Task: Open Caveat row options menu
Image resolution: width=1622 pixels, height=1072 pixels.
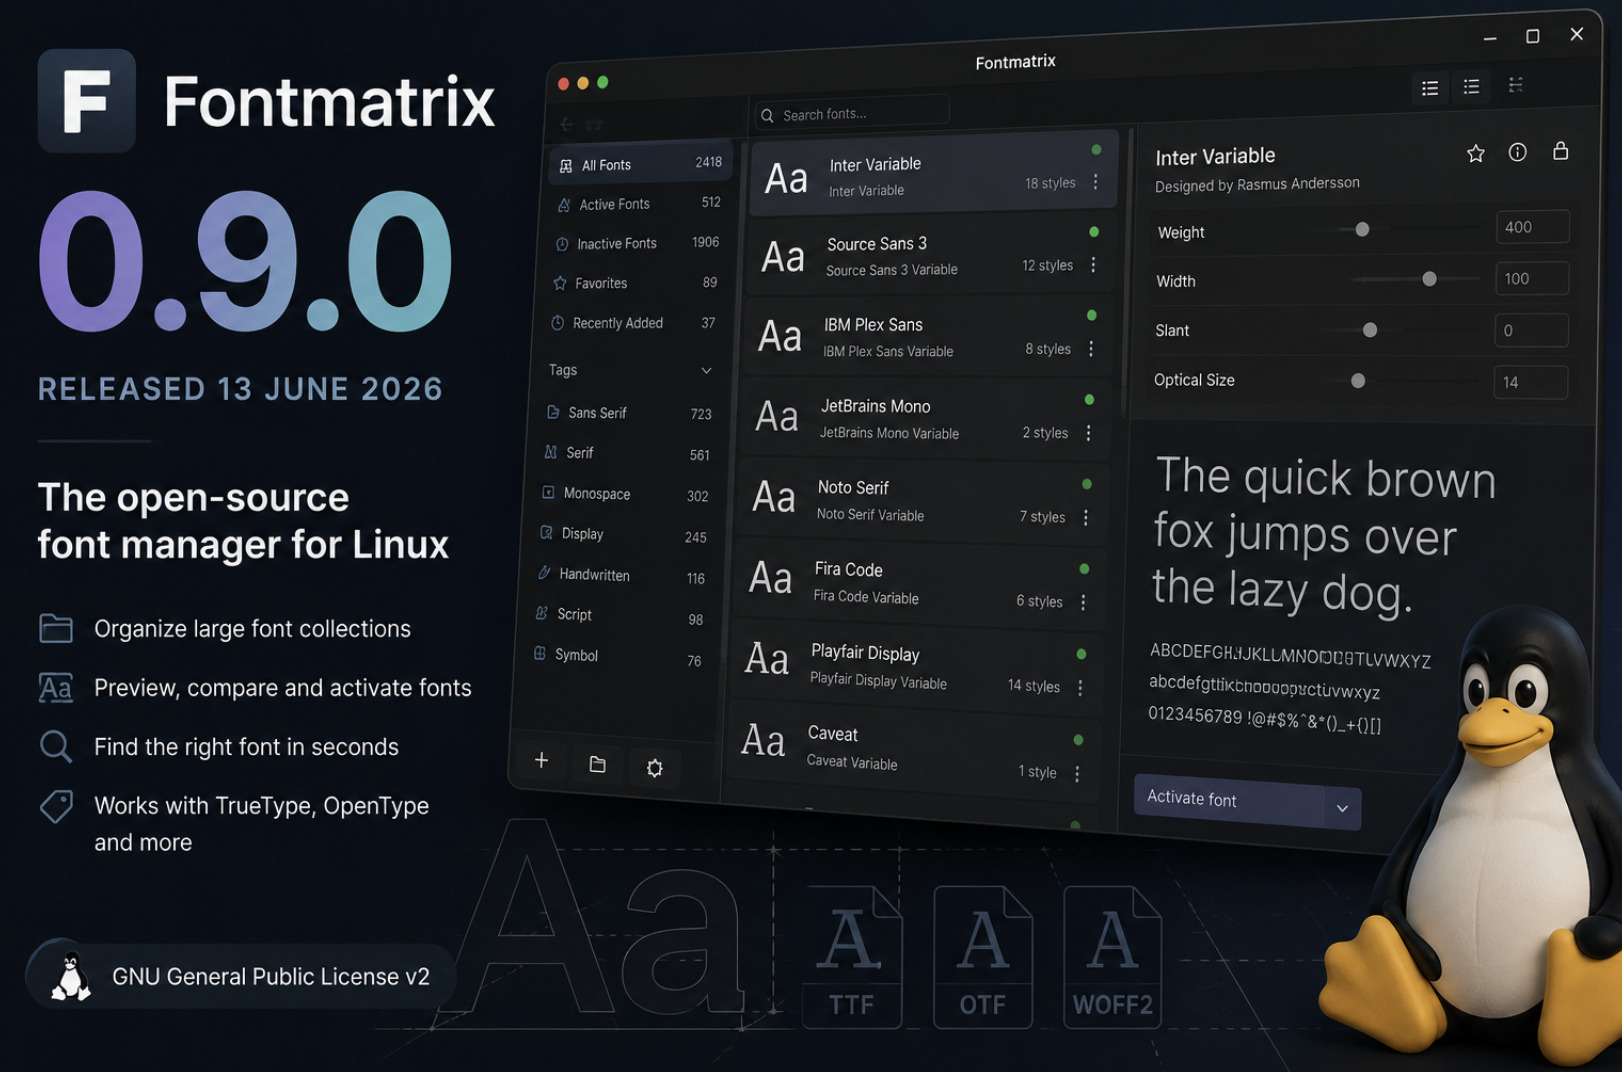Action: tap(1077, 773)
